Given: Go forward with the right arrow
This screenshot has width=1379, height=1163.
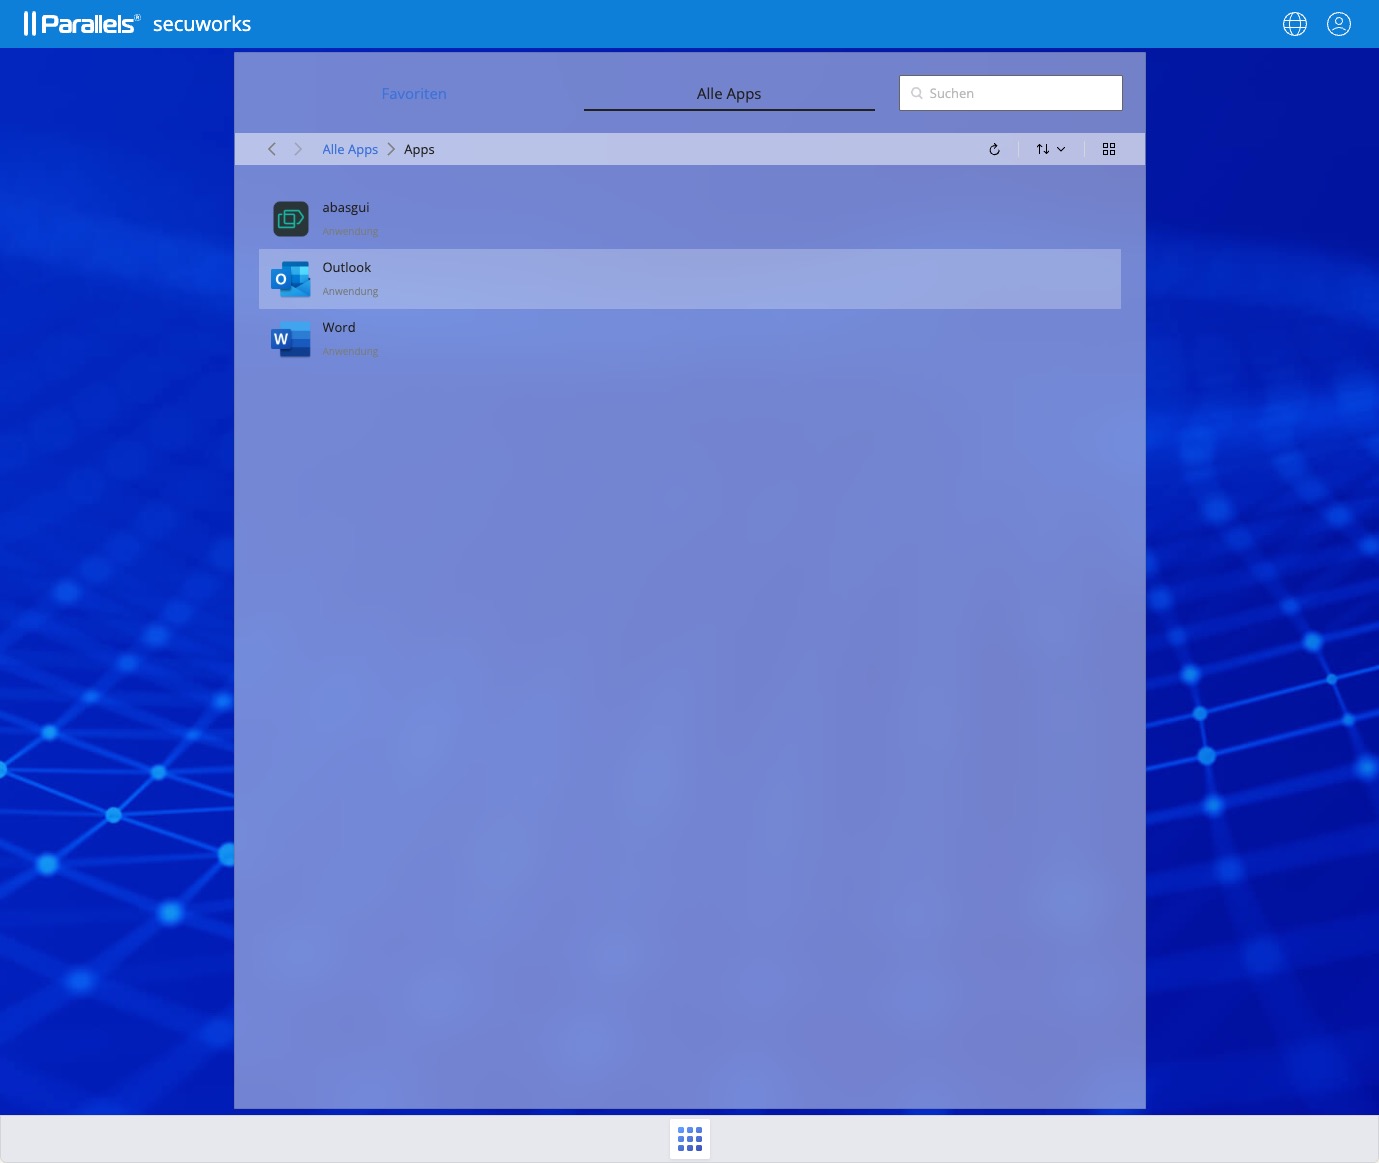Looking at the screenshot, I should coord(297,149).
